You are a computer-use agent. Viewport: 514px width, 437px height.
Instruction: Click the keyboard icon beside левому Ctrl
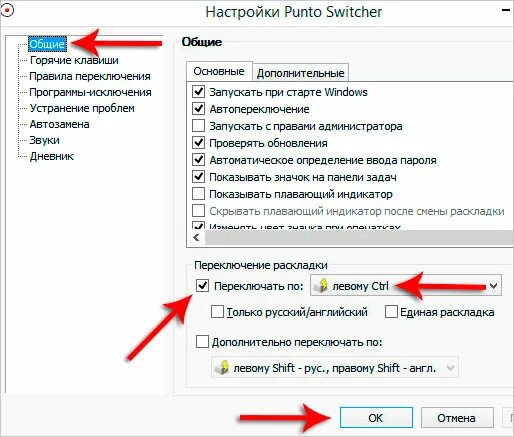321,286
